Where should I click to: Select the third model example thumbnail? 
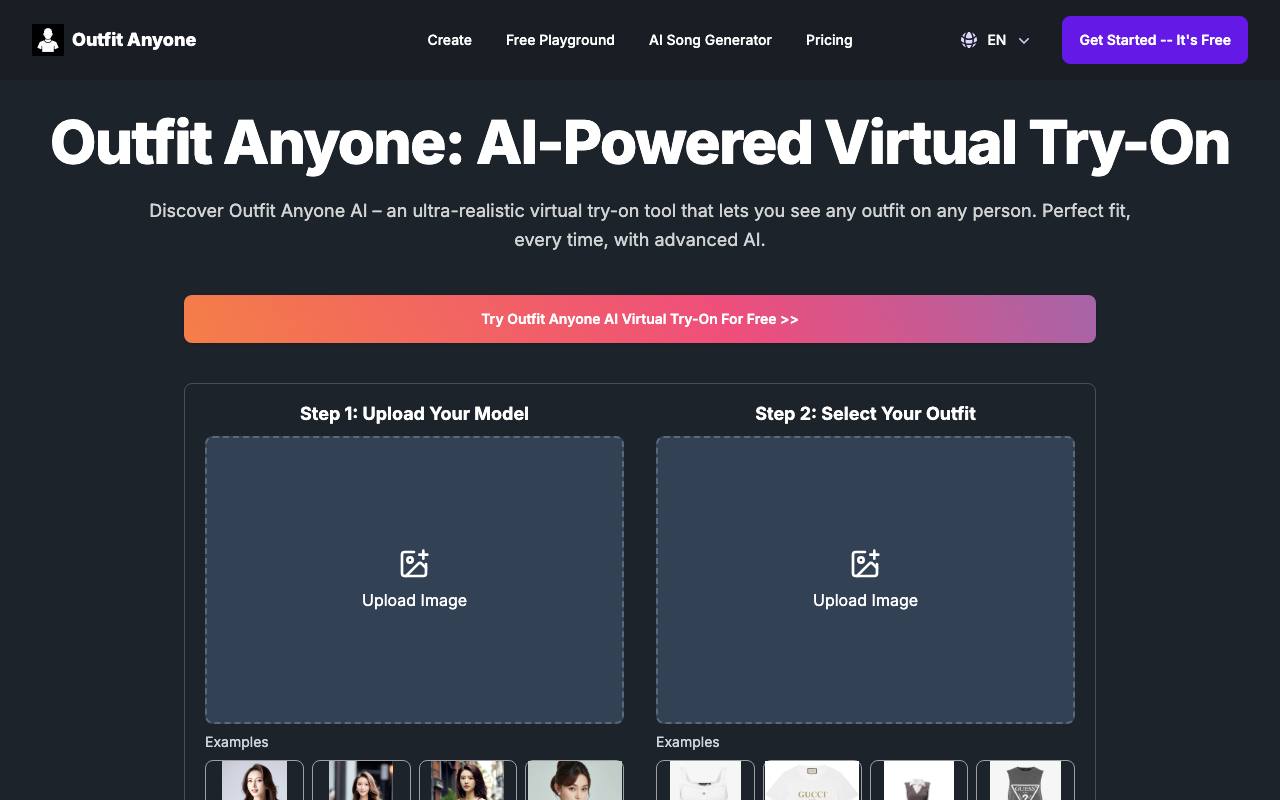coord(468,780)
